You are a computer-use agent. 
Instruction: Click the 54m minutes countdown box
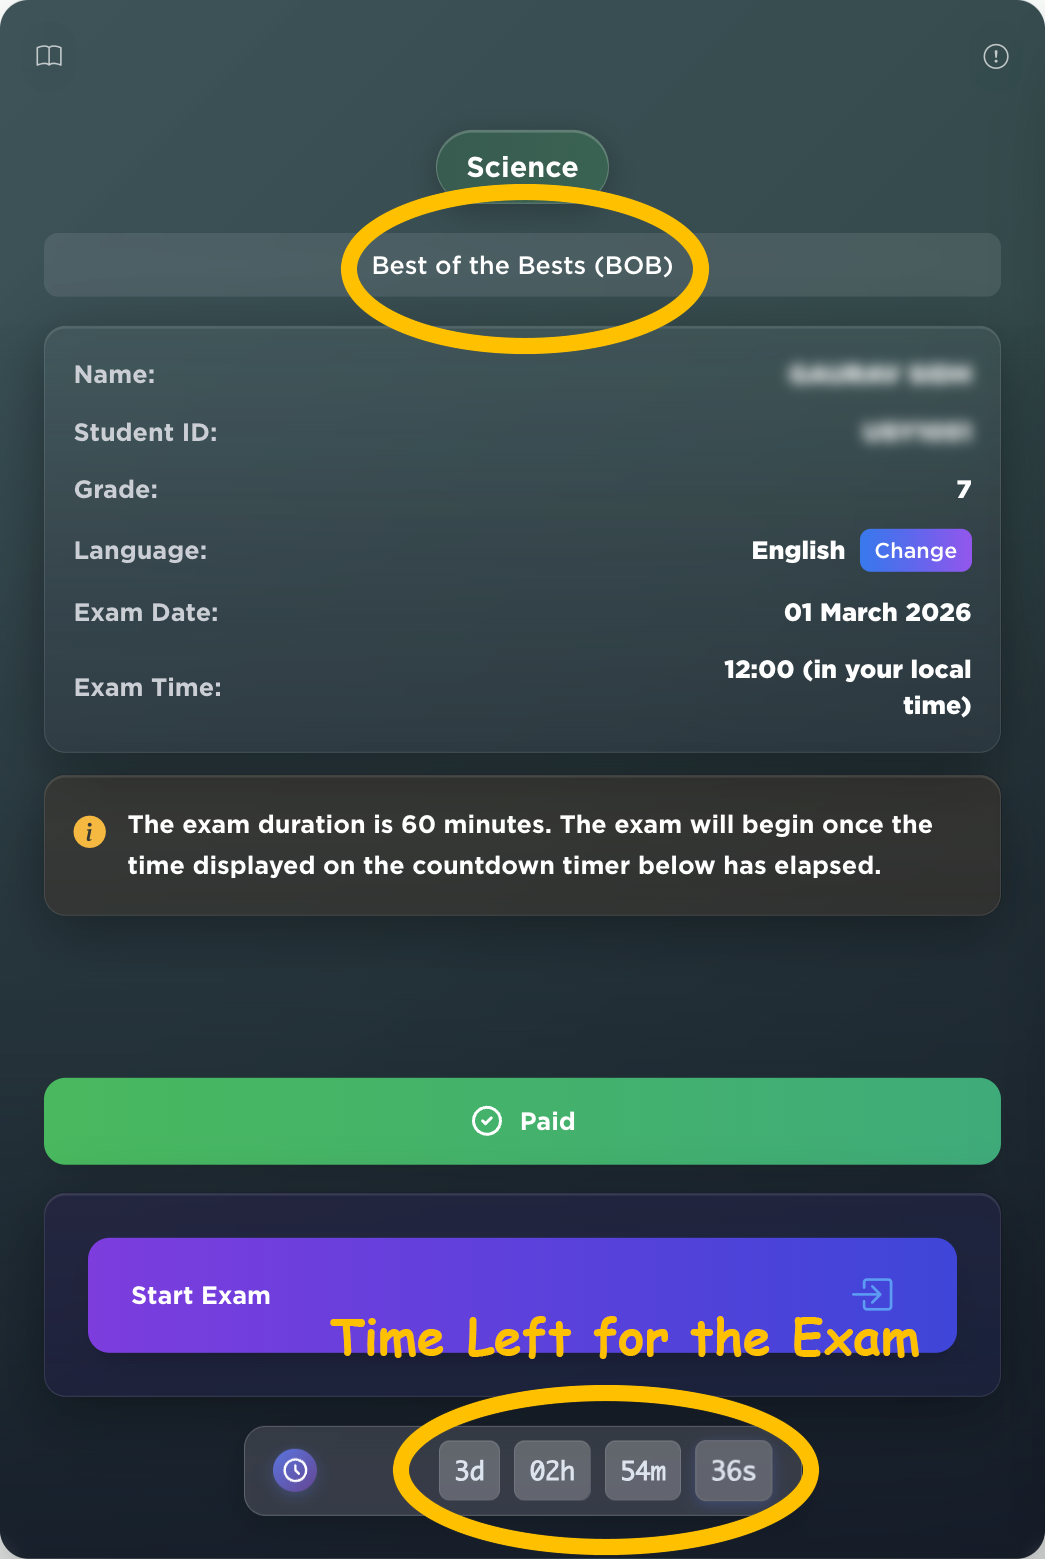[643, 1471]
